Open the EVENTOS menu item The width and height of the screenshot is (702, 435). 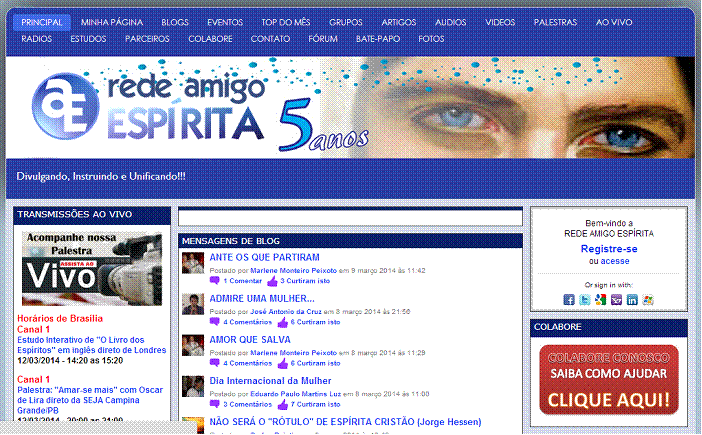(225, 22)
